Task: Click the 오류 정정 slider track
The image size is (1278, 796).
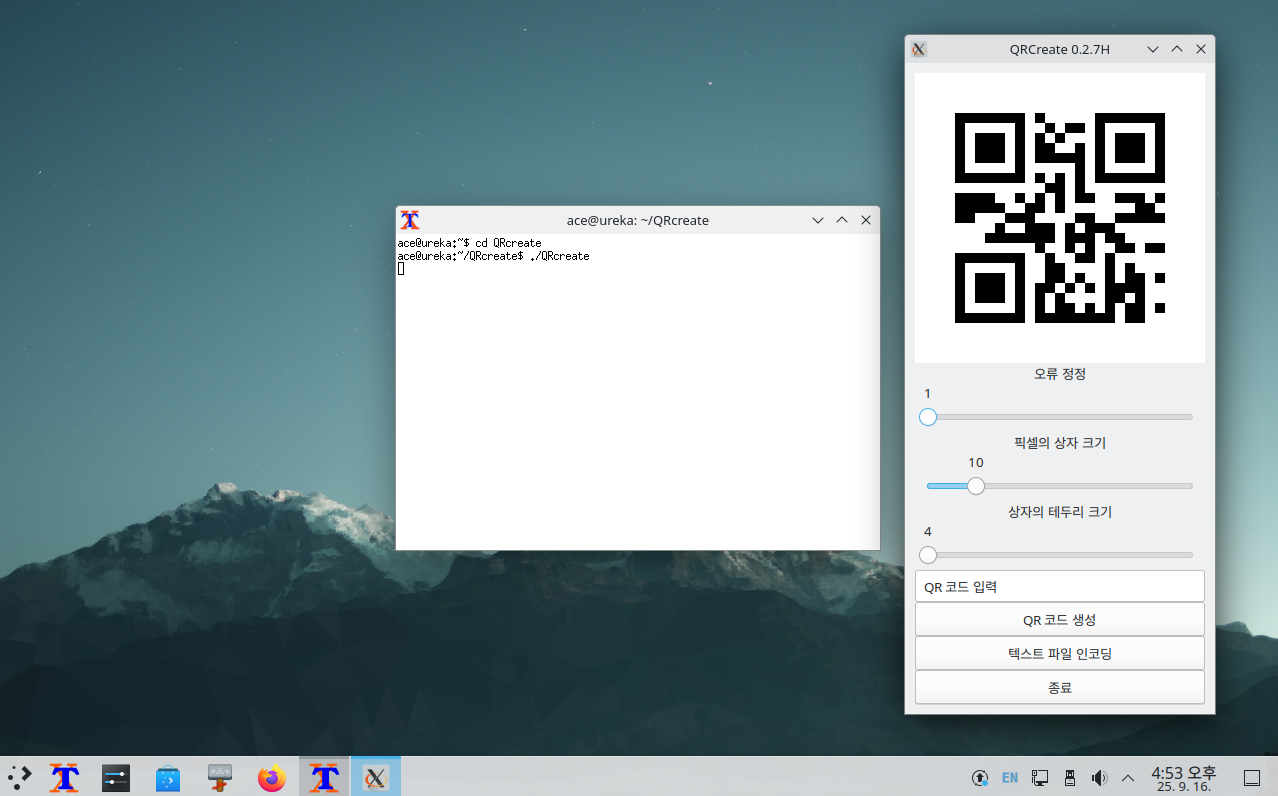Action: [x=1060, y=417]
